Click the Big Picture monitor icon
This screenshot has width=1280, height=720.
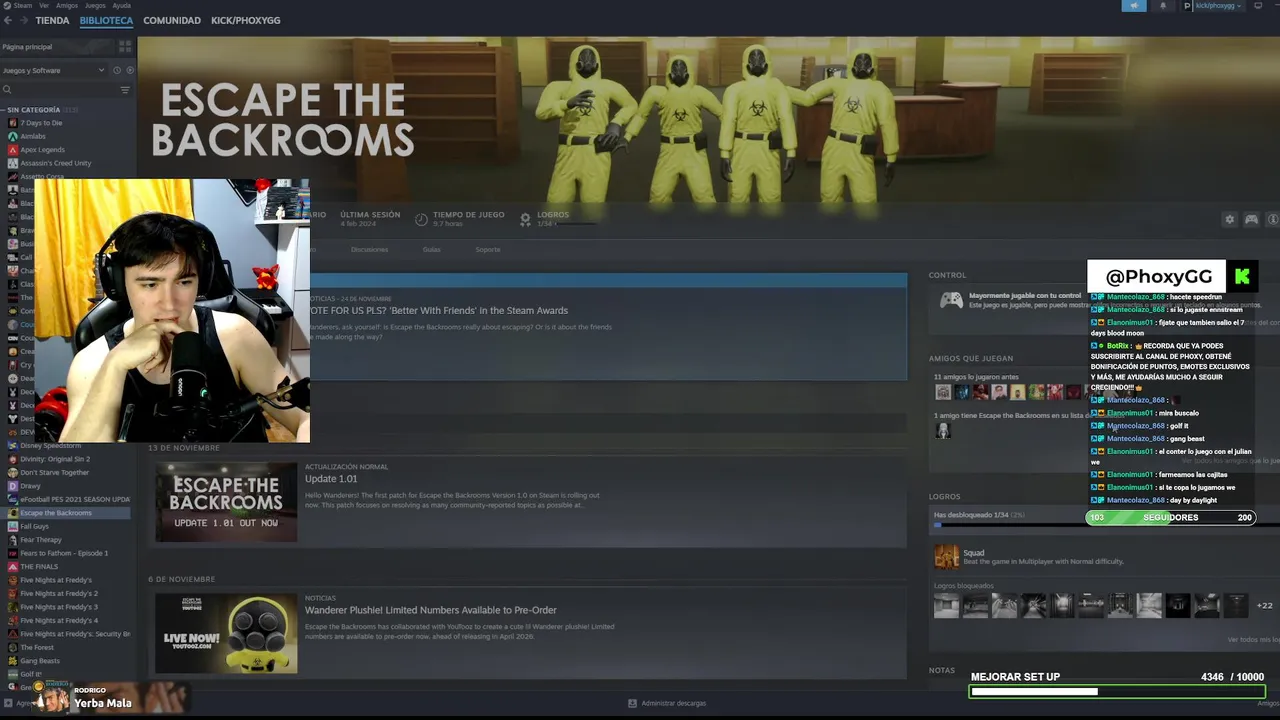[1258, 6]
